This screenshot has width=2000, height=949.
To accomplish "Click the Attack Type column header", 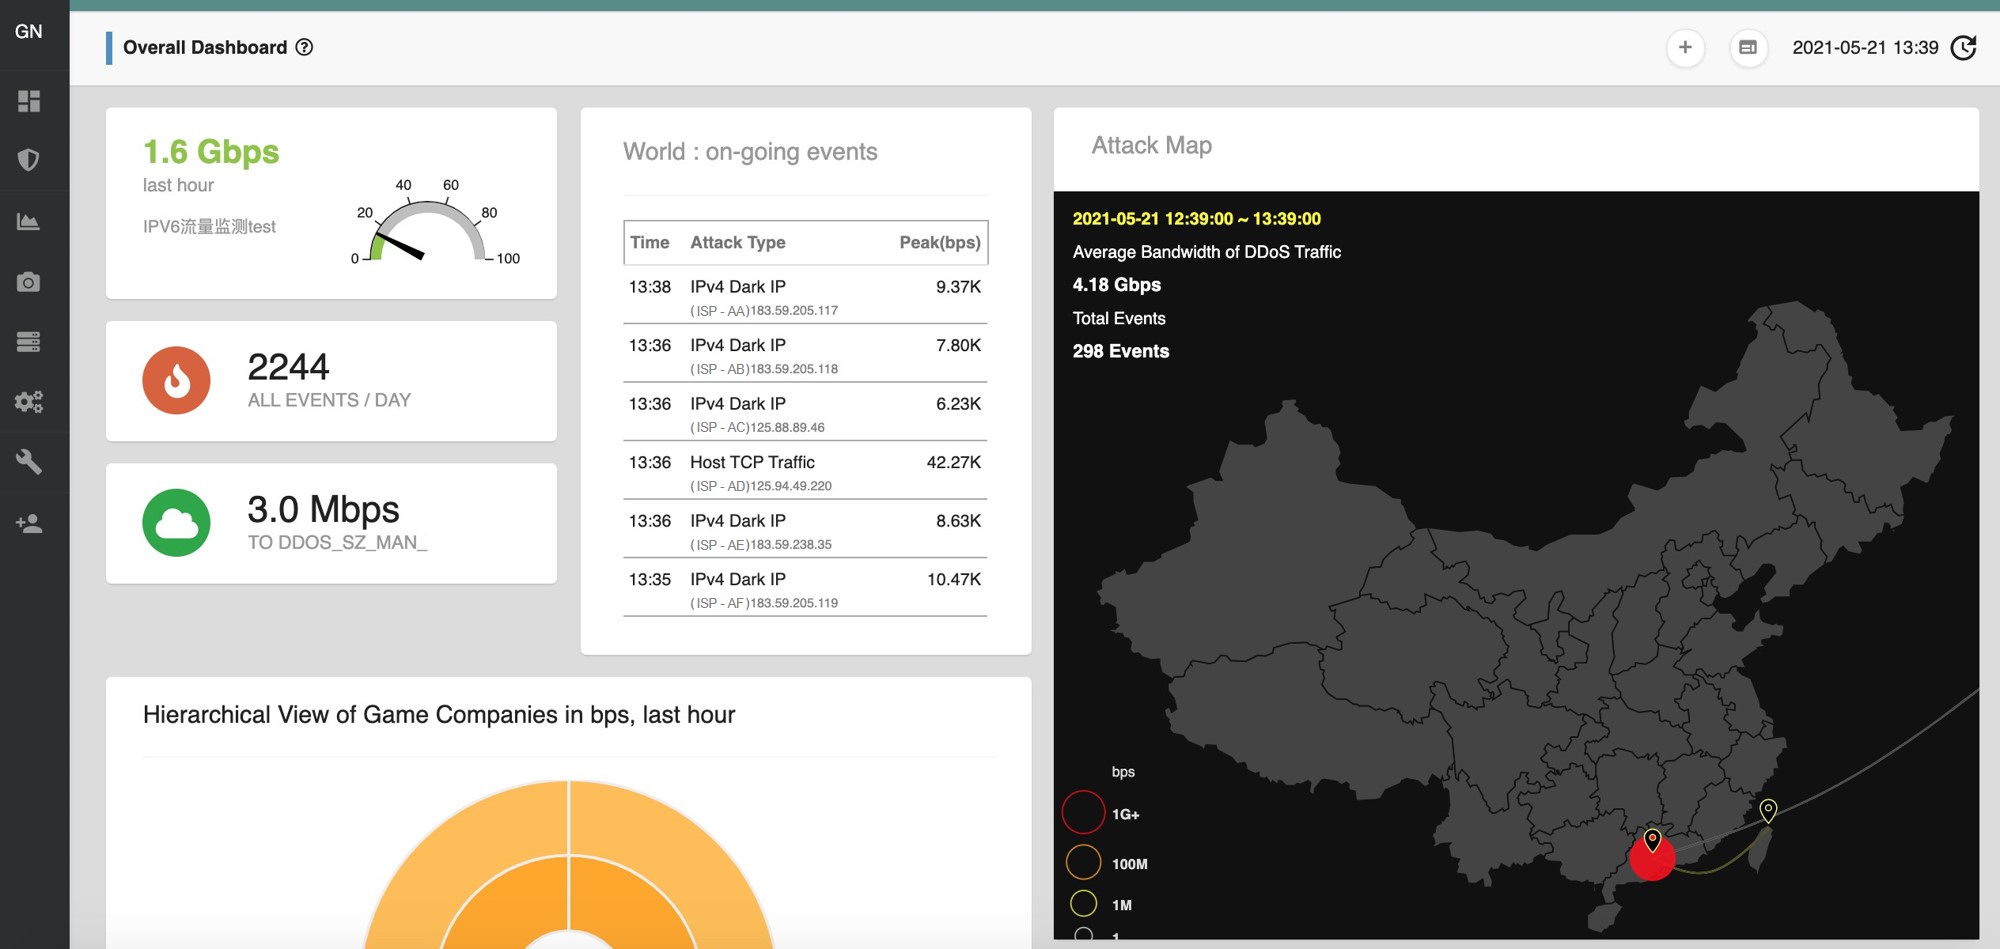I will click(x=738, y=242).
